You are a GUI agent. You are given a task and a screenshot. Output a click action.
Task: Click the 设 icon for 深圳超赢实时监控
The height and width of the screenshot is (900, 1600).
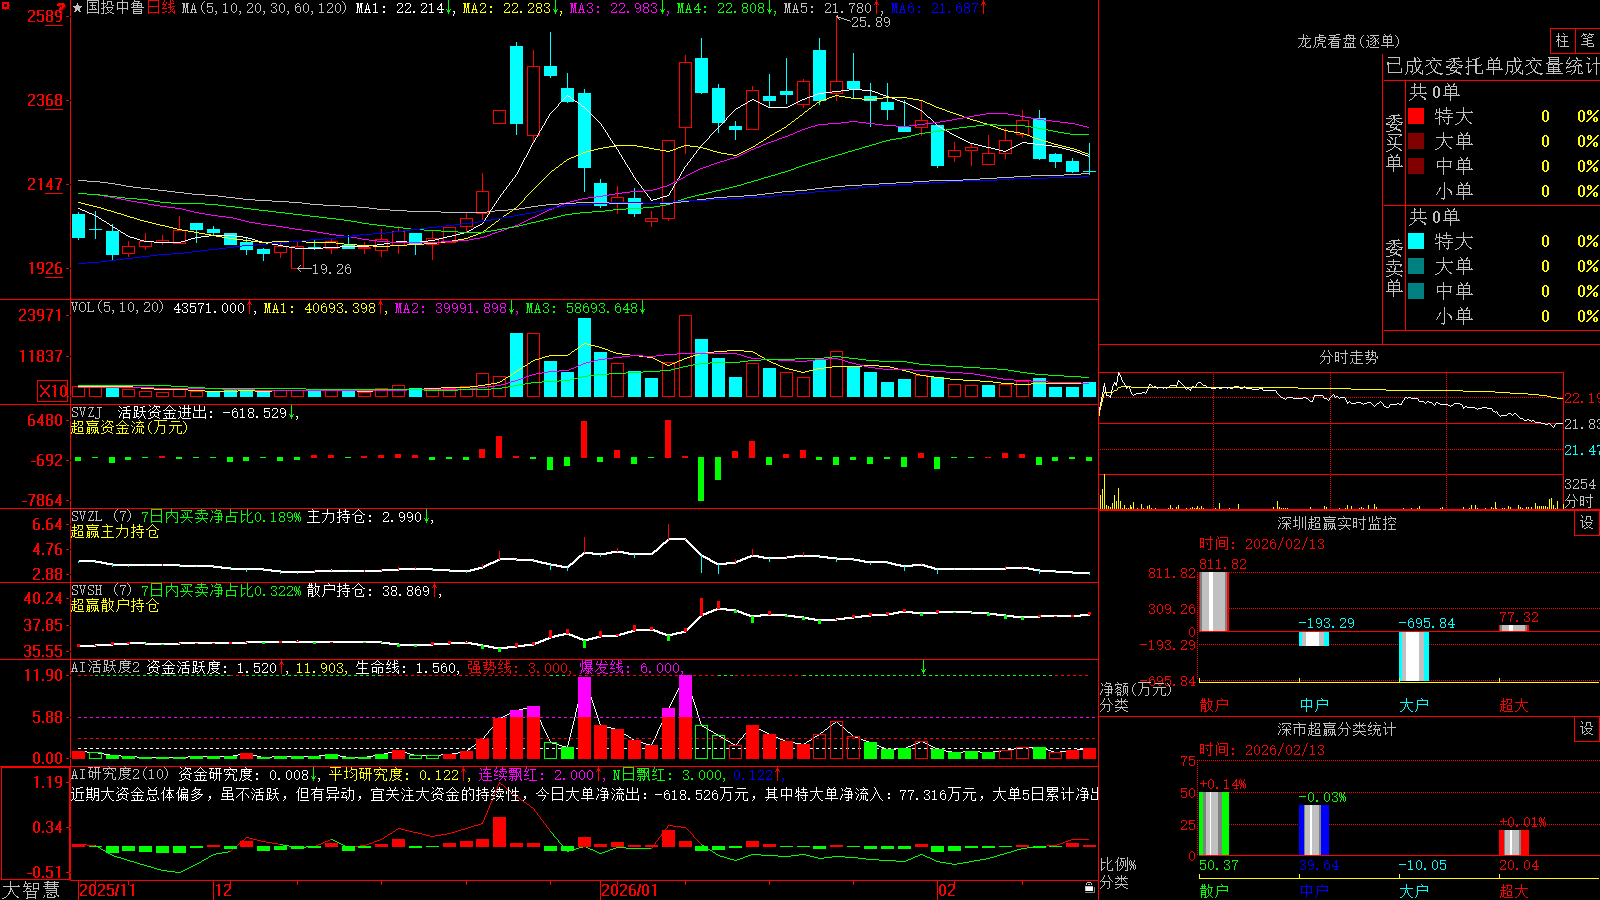(x=1587, y=523)
